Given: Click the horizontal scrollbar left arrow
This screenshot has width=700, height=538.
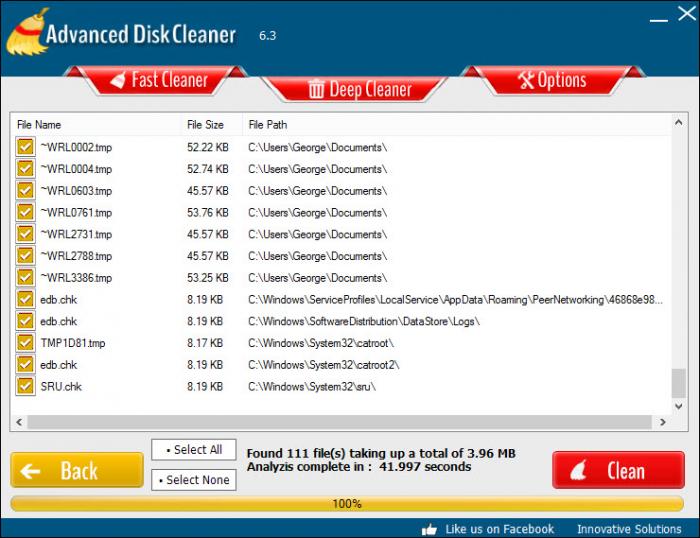Looking at the screenshot, I should pyautogui.click(x=19, y=422).
